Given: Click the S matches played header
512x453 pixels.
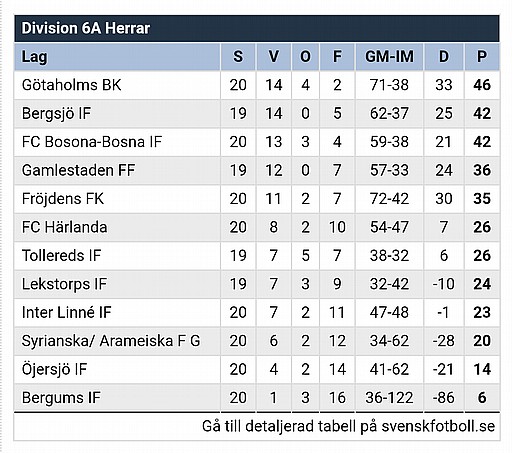Looking at the screenshot, I should pos(238,57).
